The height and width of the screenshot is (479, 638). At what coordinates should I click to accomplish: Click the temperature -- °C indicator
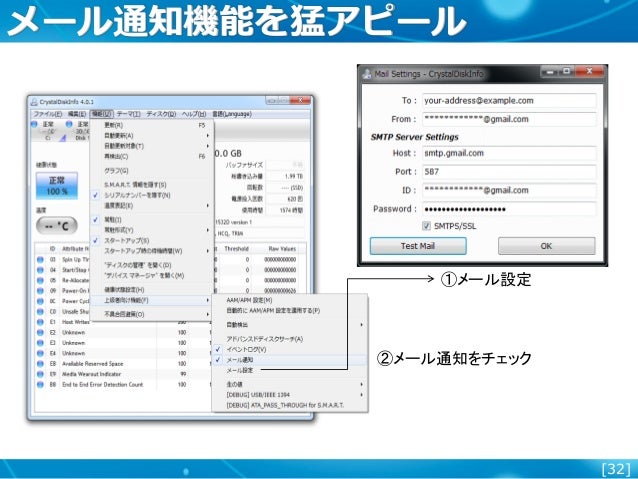pyautogui.click(x=57, y=225)
